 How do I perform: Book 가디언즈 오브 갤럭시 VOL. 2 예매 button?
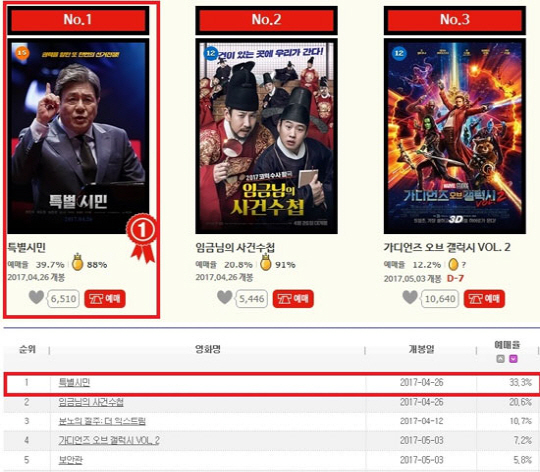[x=485, y=298]
